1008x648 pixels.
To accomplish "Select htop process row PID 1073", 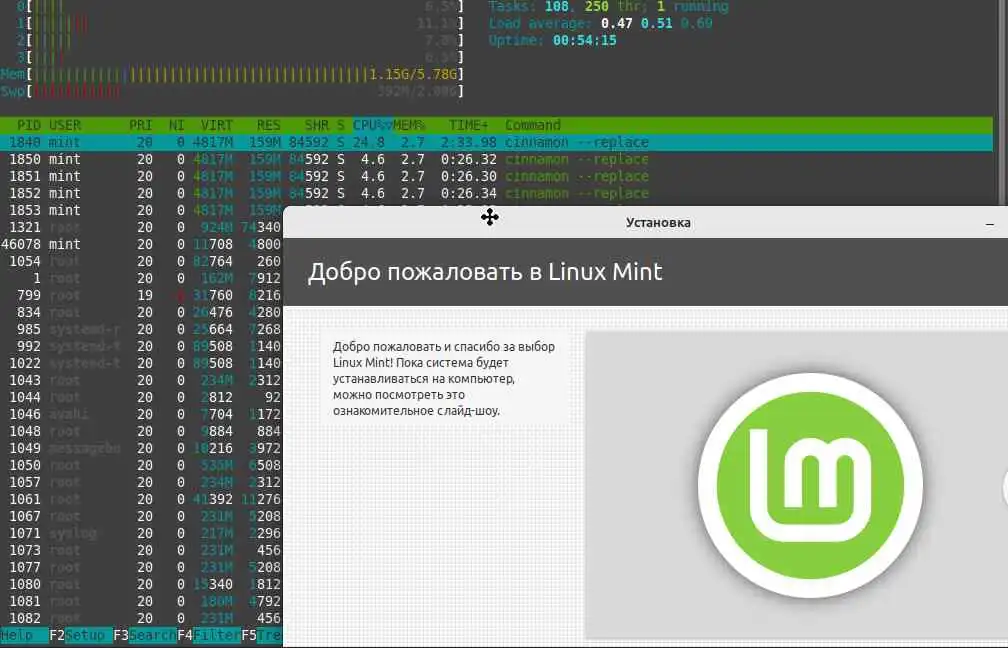I will point(141,550).
